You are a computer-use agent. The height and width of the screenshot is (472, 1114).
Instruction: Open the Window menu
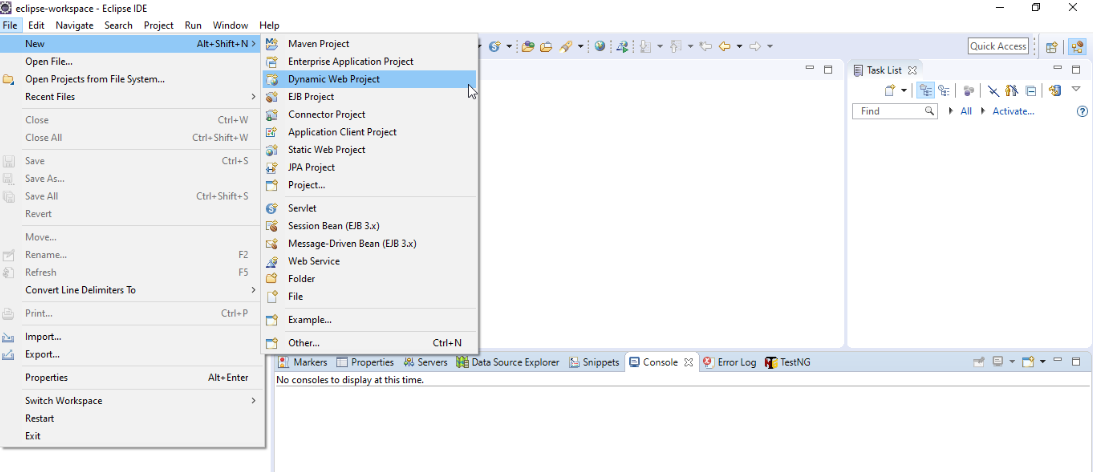(230, 25)
